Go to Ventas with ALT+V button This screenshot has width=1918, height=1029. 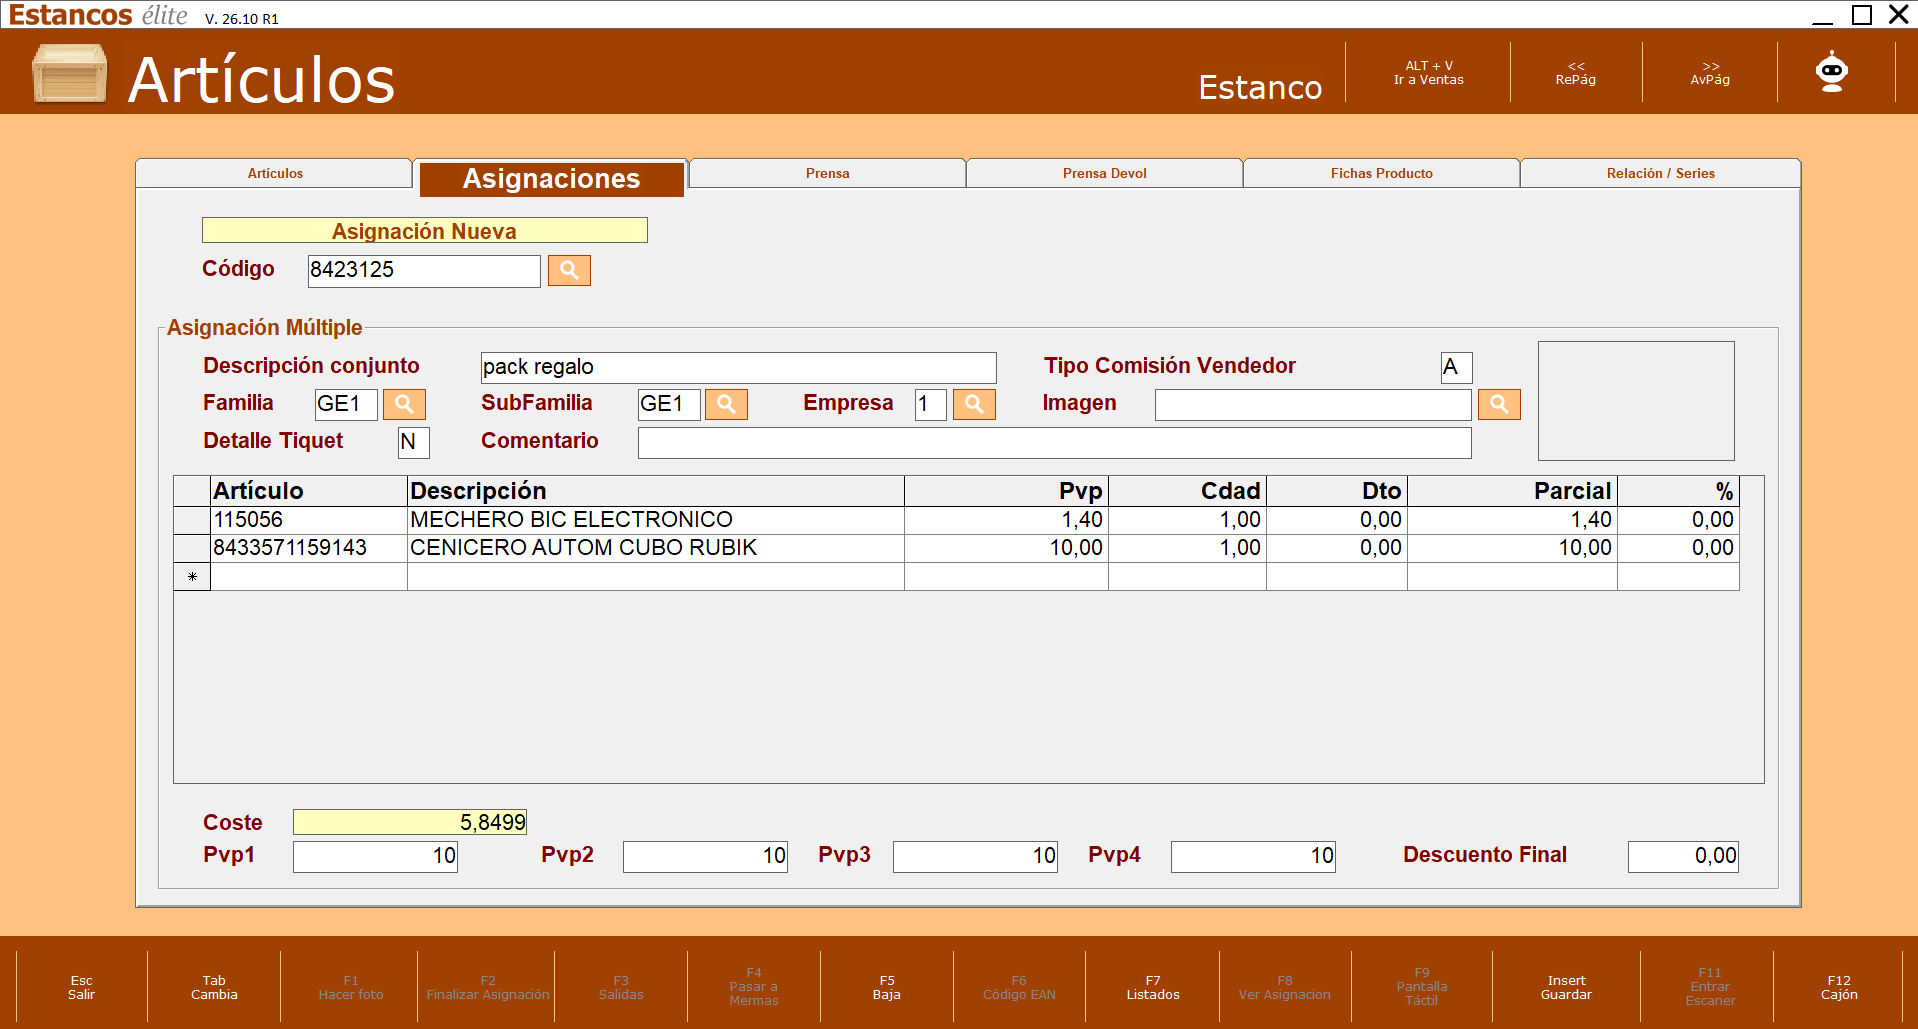[x=1428, y=73]
